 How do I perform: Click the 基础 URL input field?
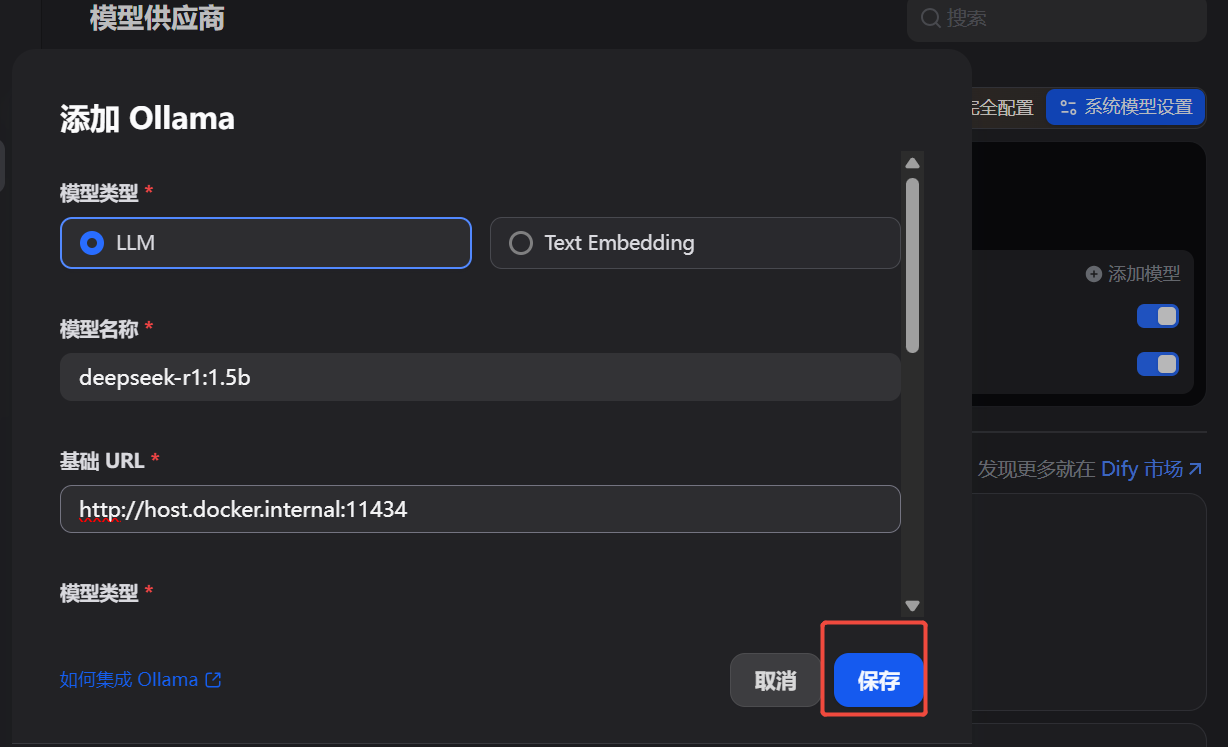point(480,509)
